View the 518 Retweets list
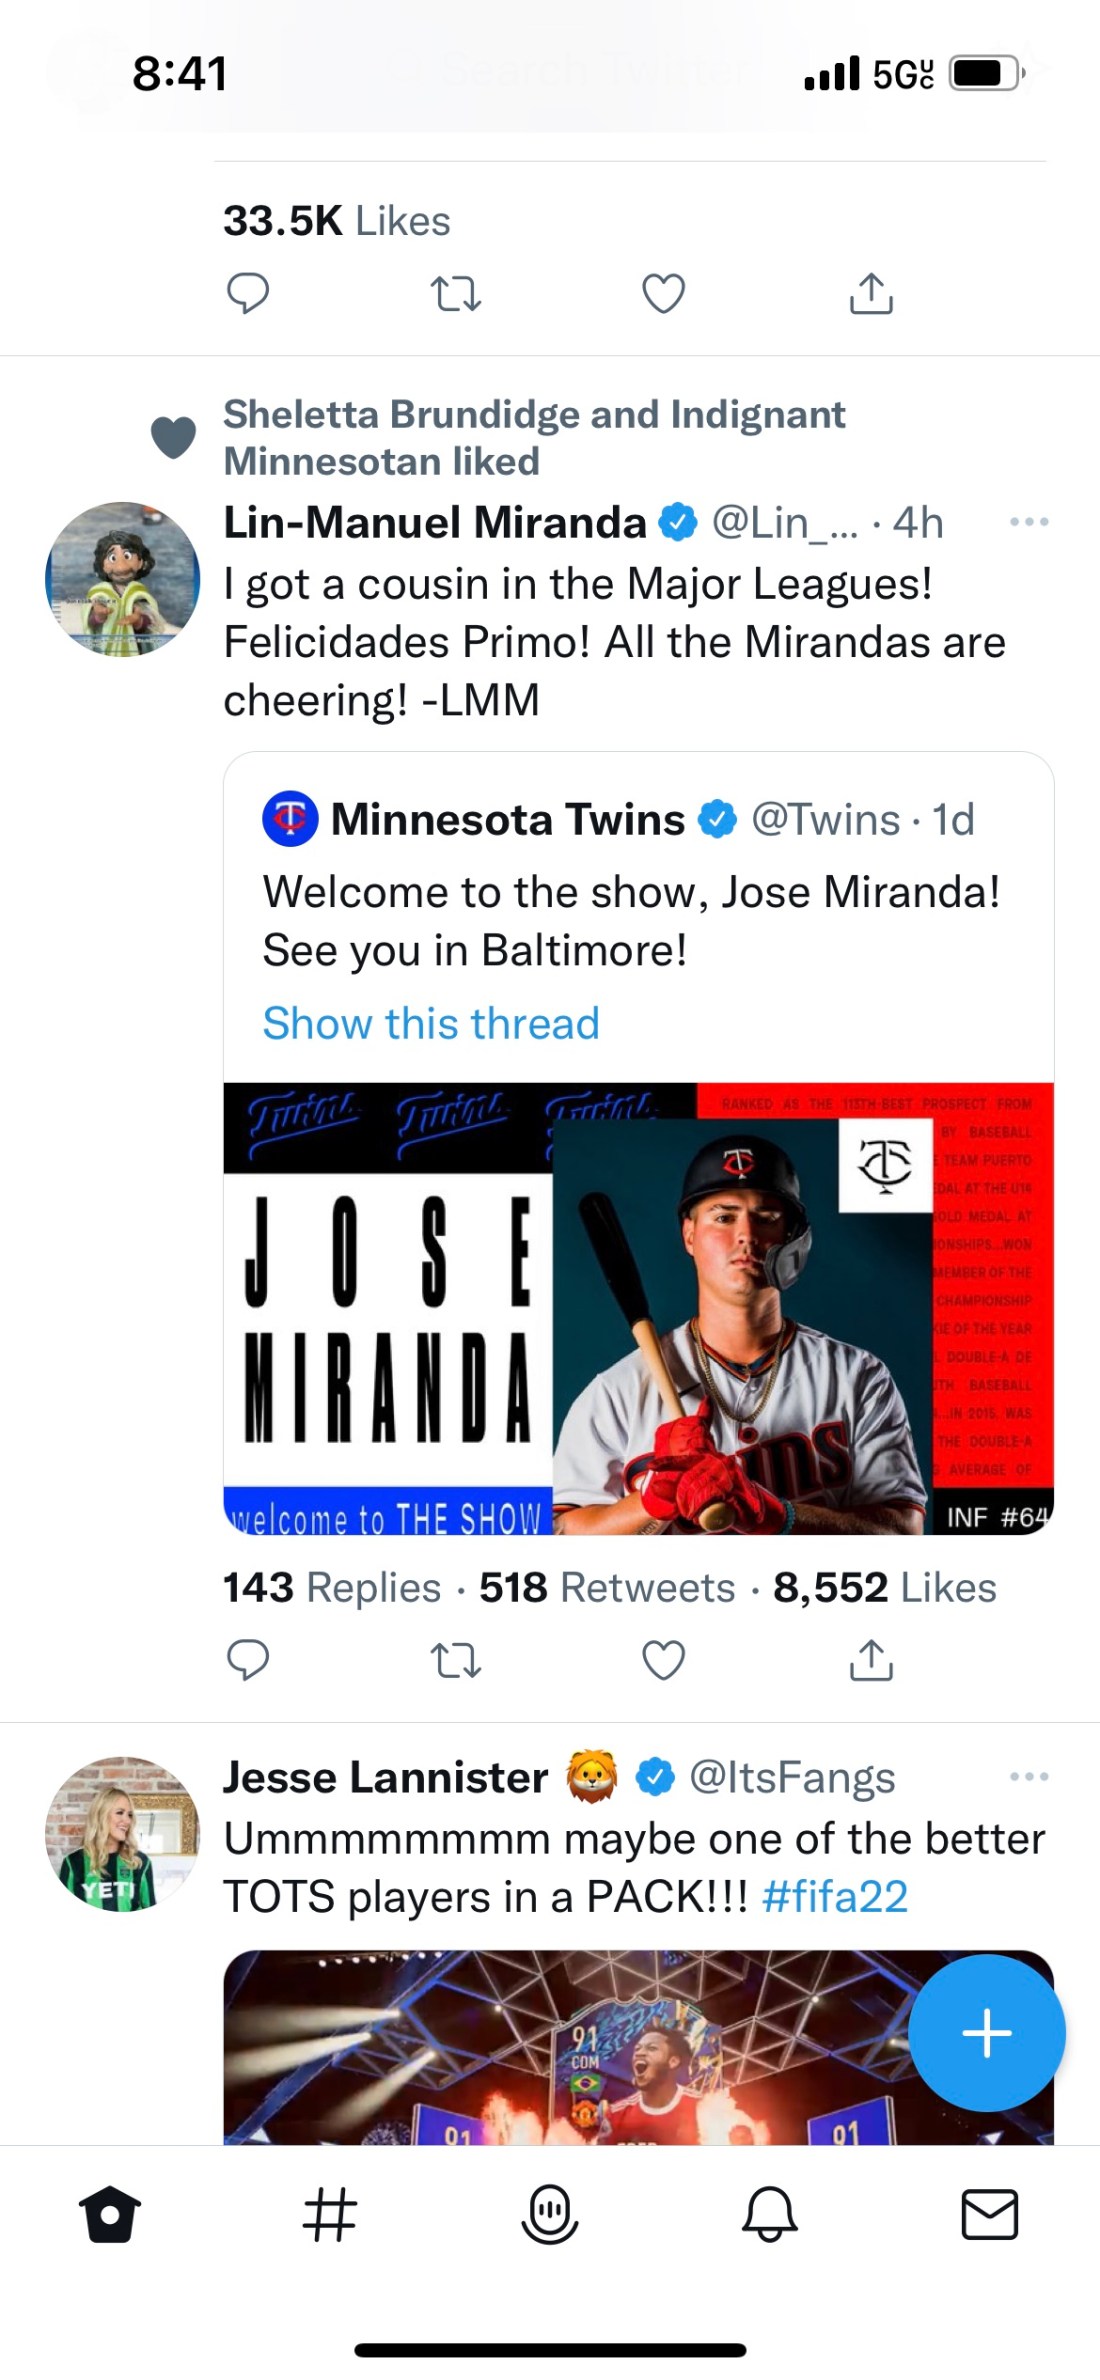Screen dimensions: 1100x2380 point(607,1588)
